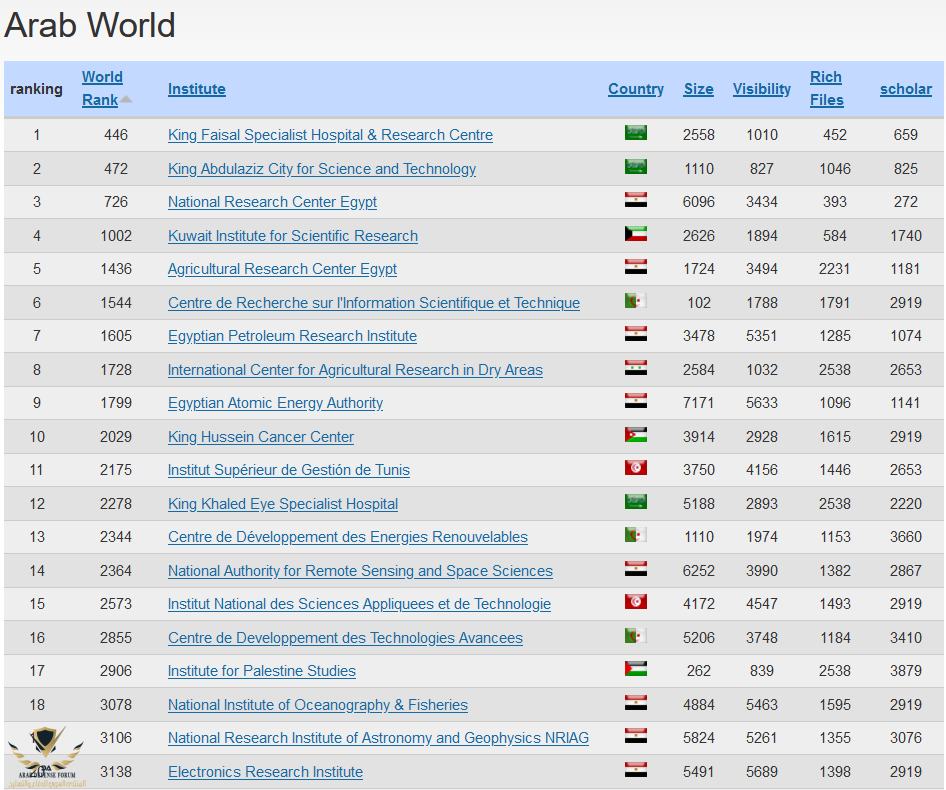
Task: Click the Syria flag in the Dry Areas row
Action: (x=636, y=367)
